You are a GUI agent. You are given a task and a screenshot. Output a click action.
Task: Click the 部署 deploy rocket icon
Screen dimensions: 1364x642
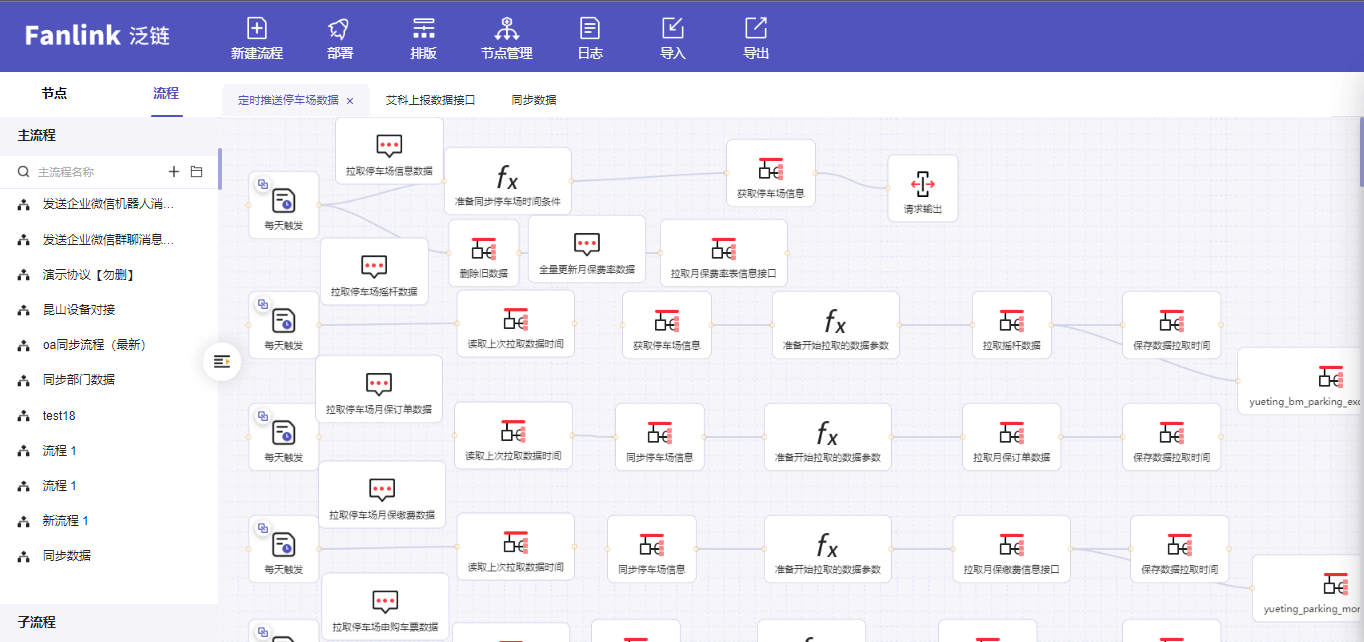pos(339,30)
